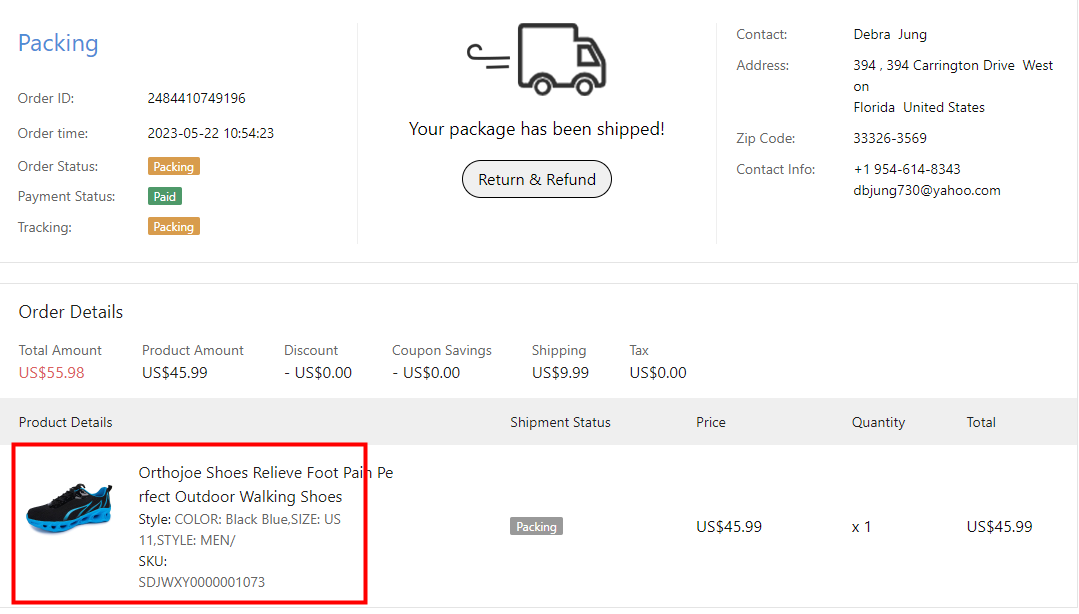Click the order time 2023-05-22 10:54:23
Image resolution: width=1079 pixels, height=614 pixels.
tap(210, 133)
